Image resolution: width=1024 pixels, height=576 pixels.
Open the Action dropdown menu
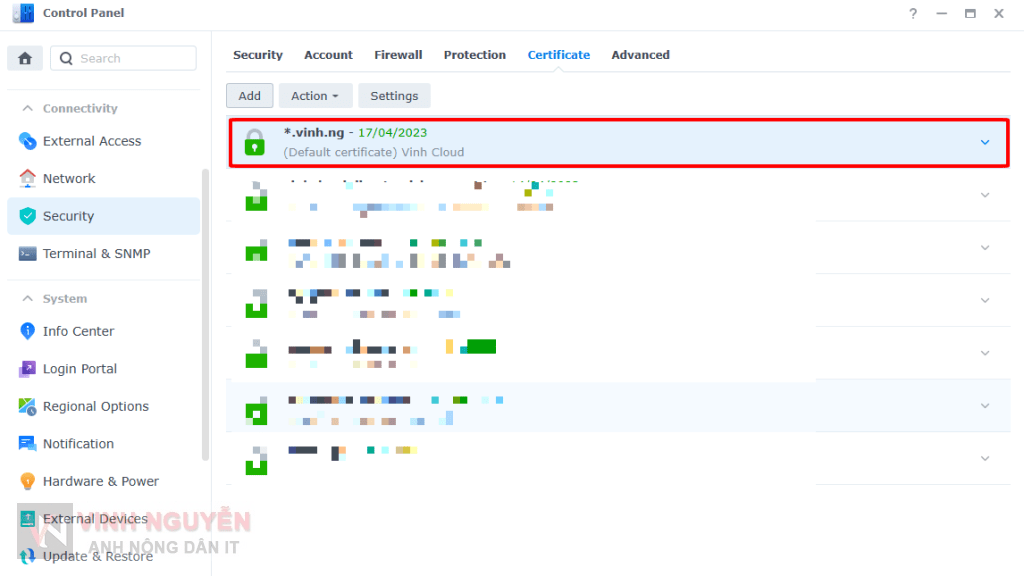[314, 96]
